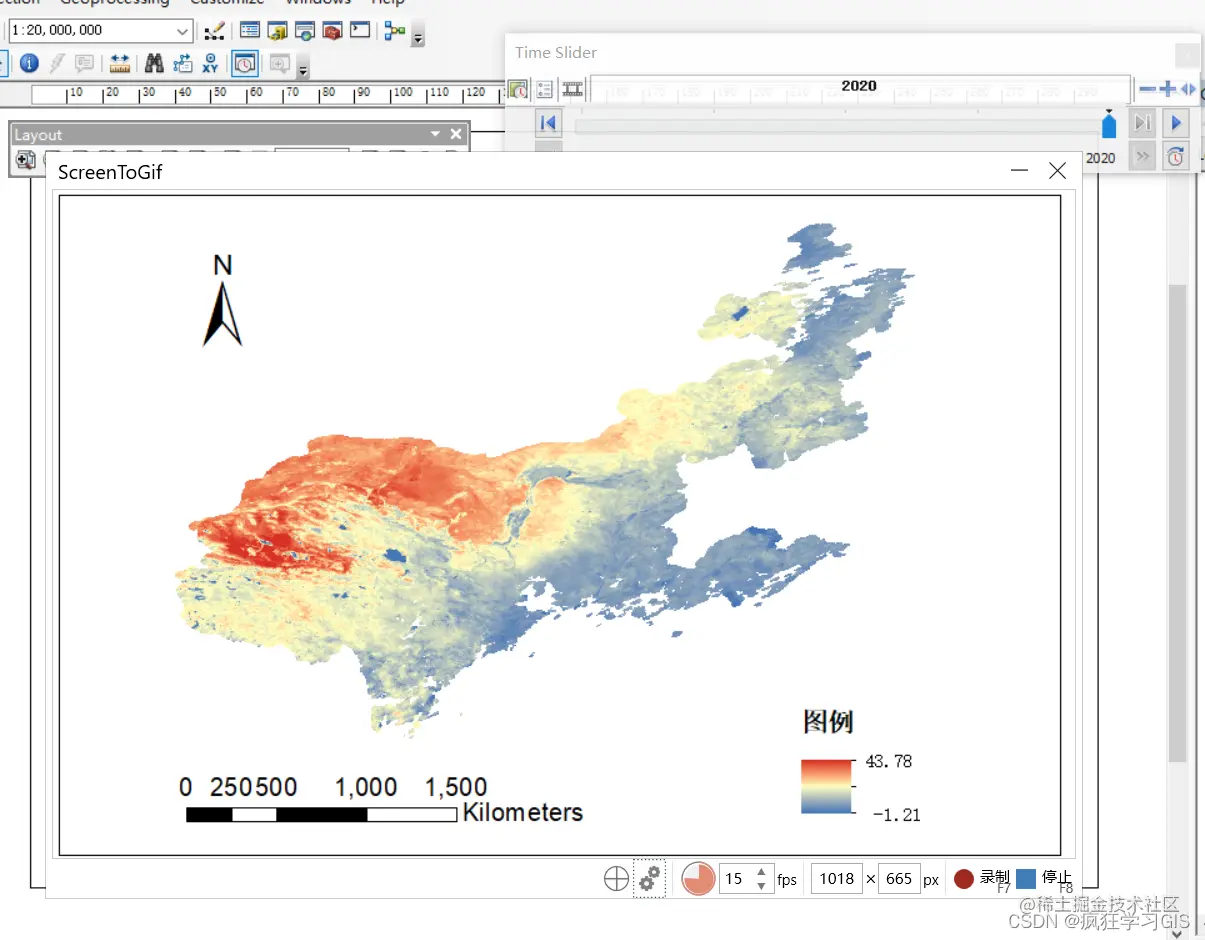Image resolution: width=1205 pixels, height=940 pixels.
Task: Select the Measure ruler tool
Action: [120, 64]
